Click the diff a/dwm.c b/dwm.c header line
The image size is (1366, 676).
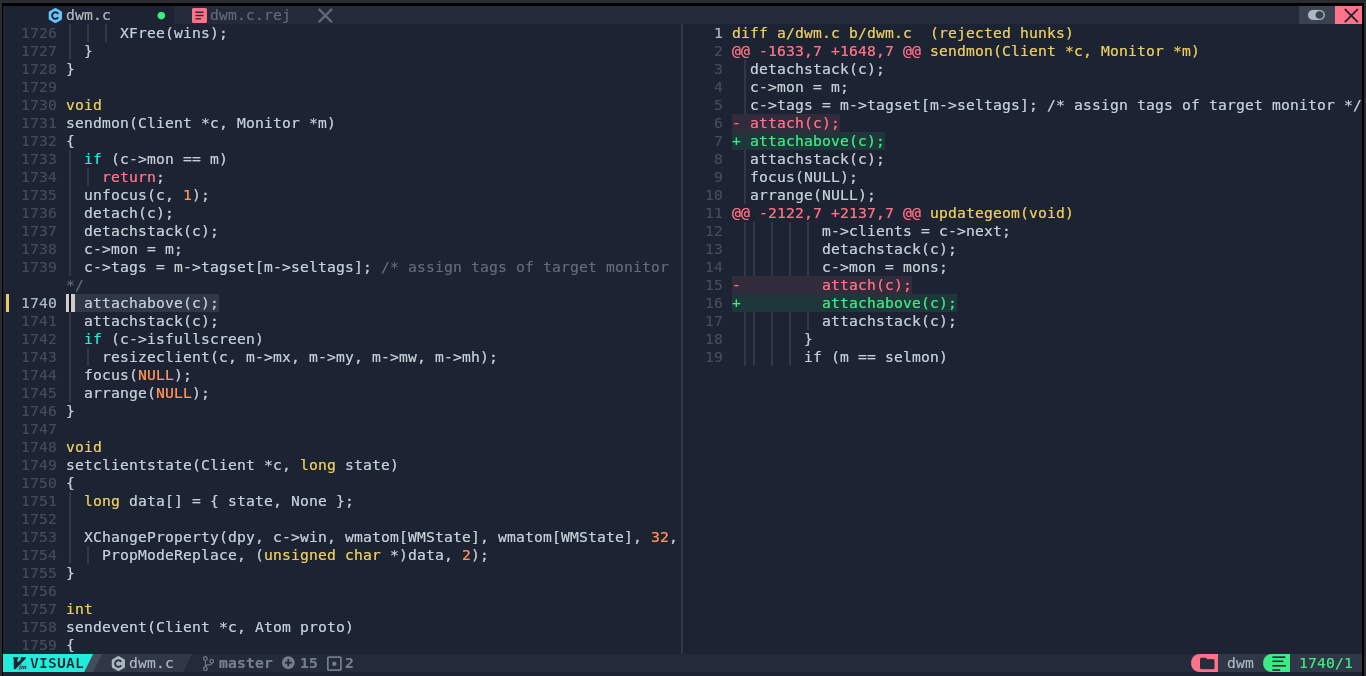click(x=902, y=33)
